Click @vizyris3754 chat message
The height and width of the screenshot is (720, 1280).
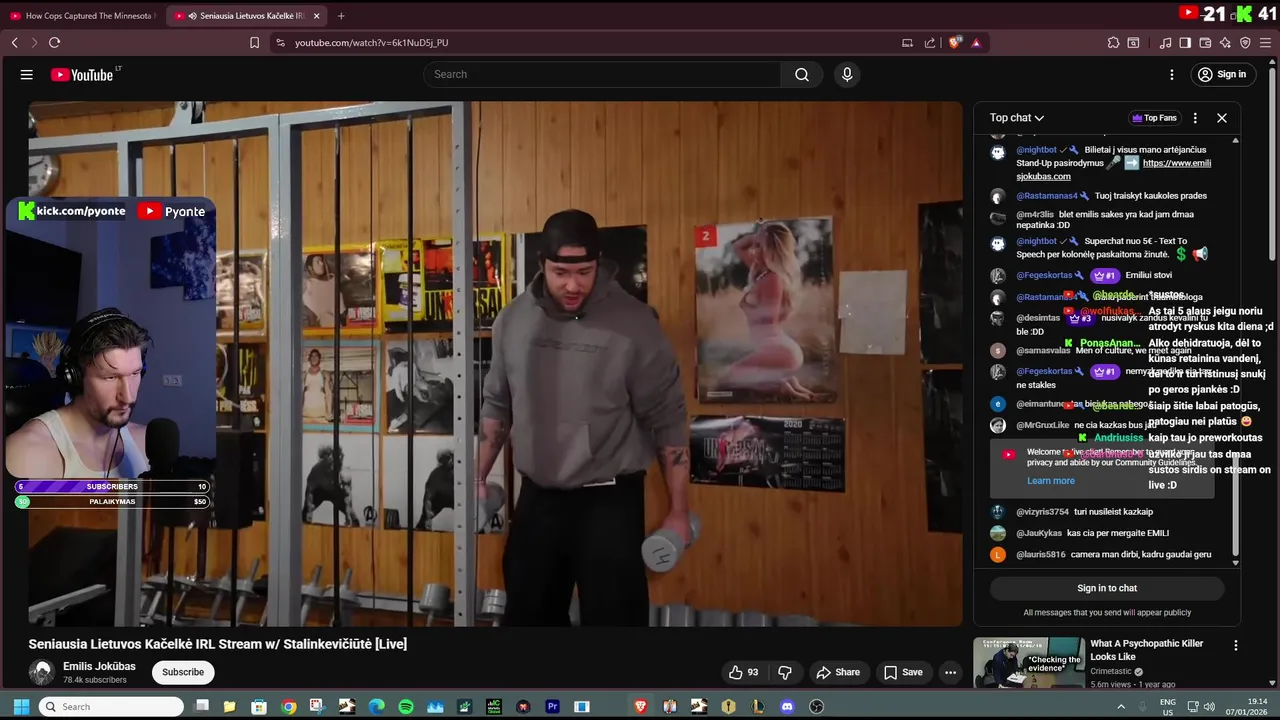[x=1072, y=512]
